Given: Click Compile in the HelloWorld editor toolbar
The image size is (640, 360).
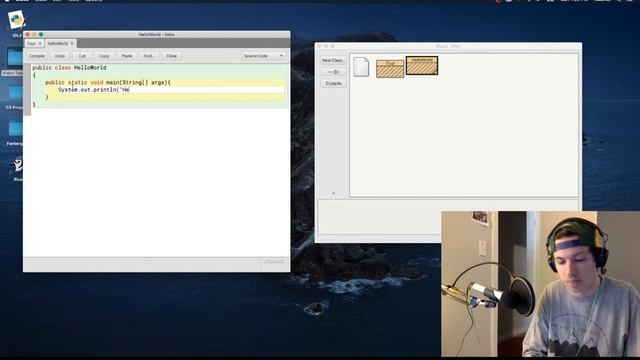Looking at the screenshot, I should pyautogui.click(x=37, y=56).
